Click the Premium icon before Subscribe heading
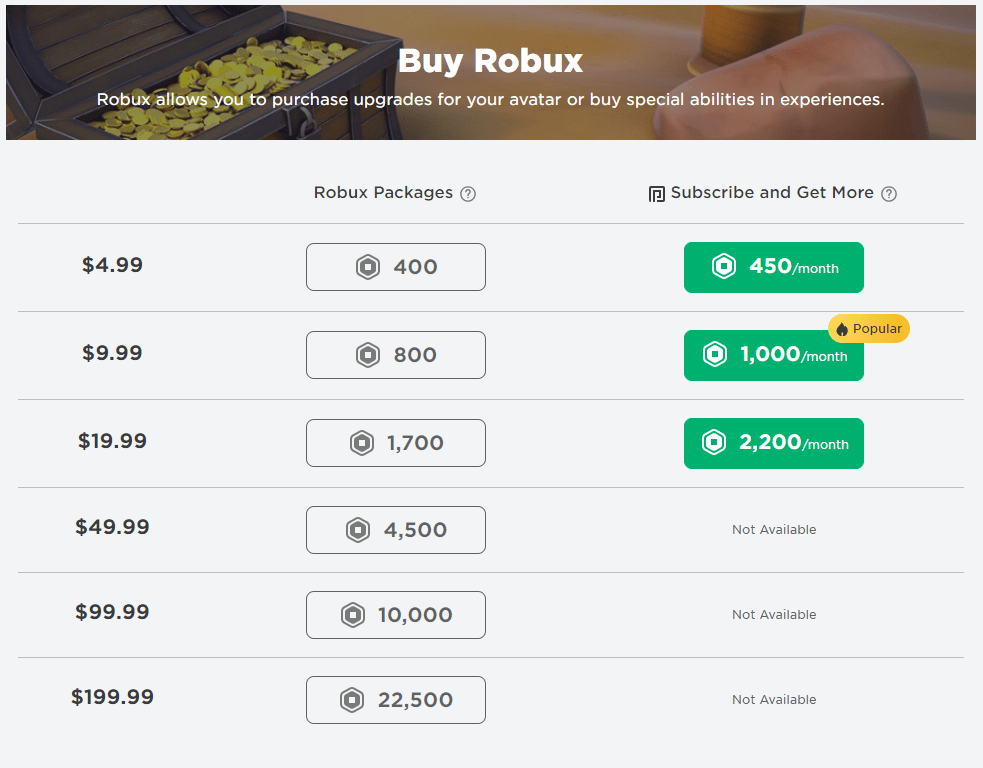This screenshot has width=983, height=768. (656, 194)
